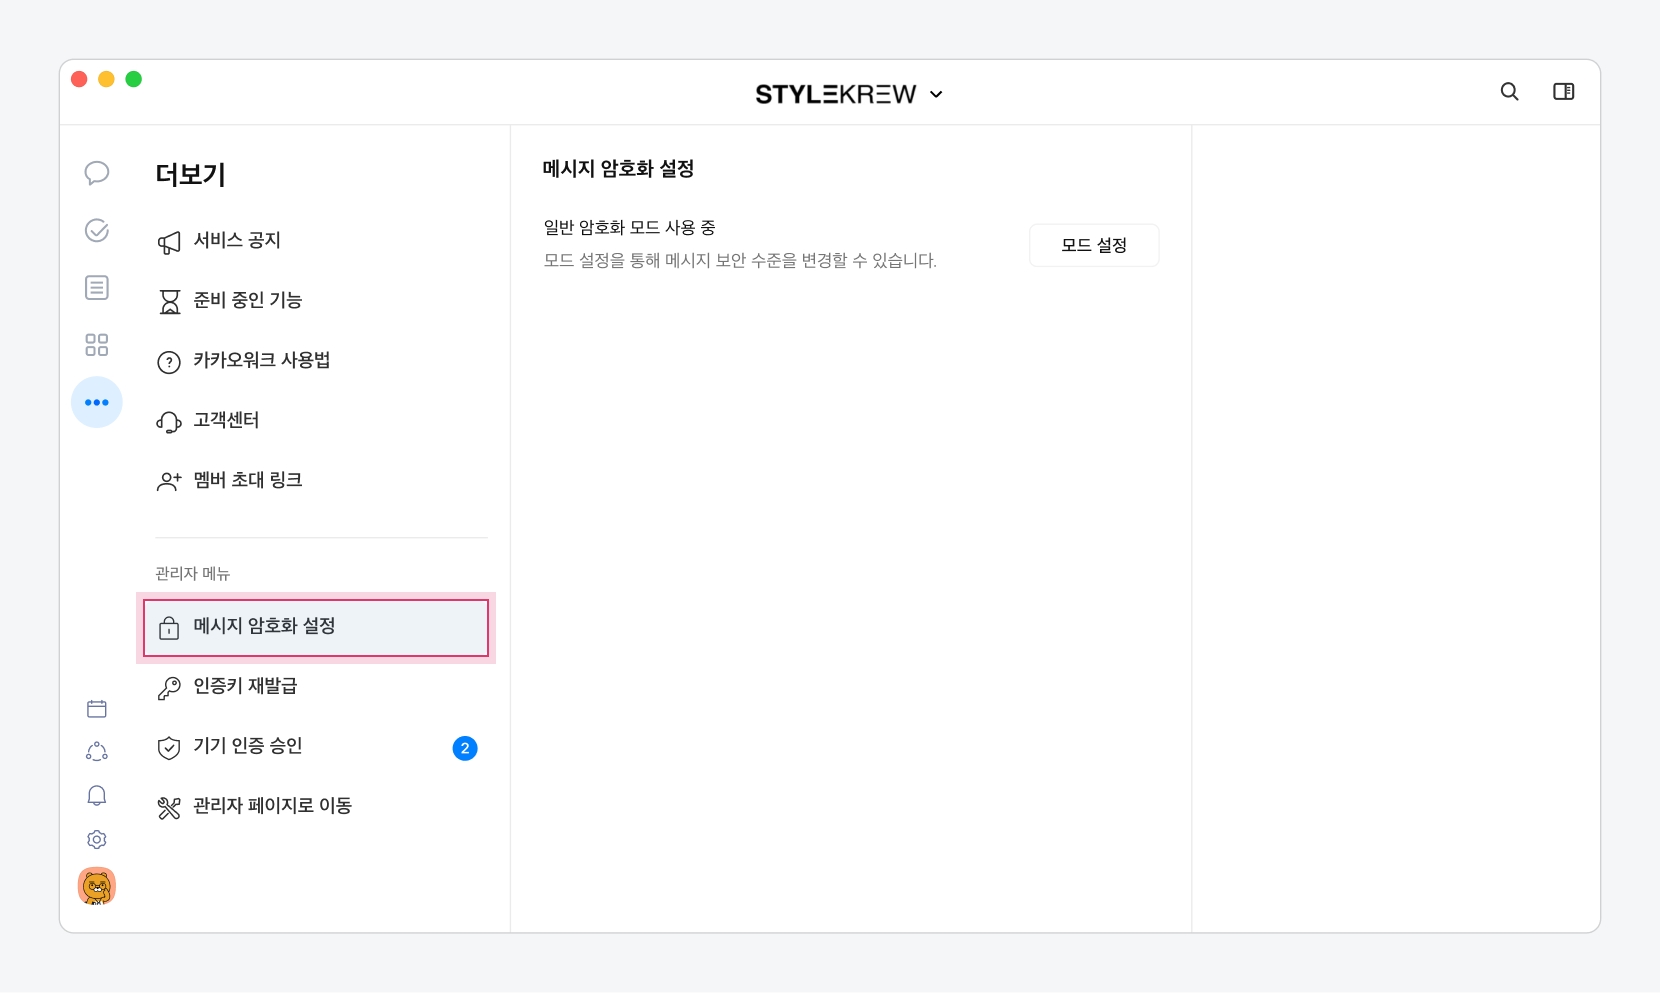The image size is (1660, 993).
Task: Open the settings gear icon
Action: (97, 839)
